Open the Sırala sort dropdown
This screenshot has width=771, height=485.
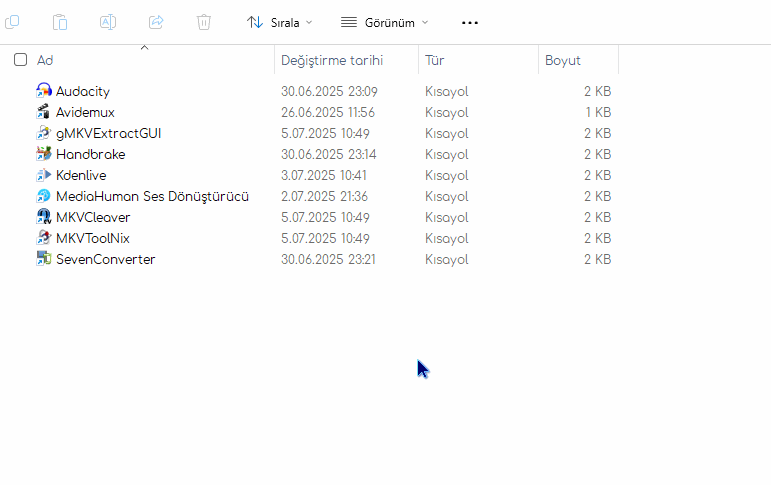[279, 23]
